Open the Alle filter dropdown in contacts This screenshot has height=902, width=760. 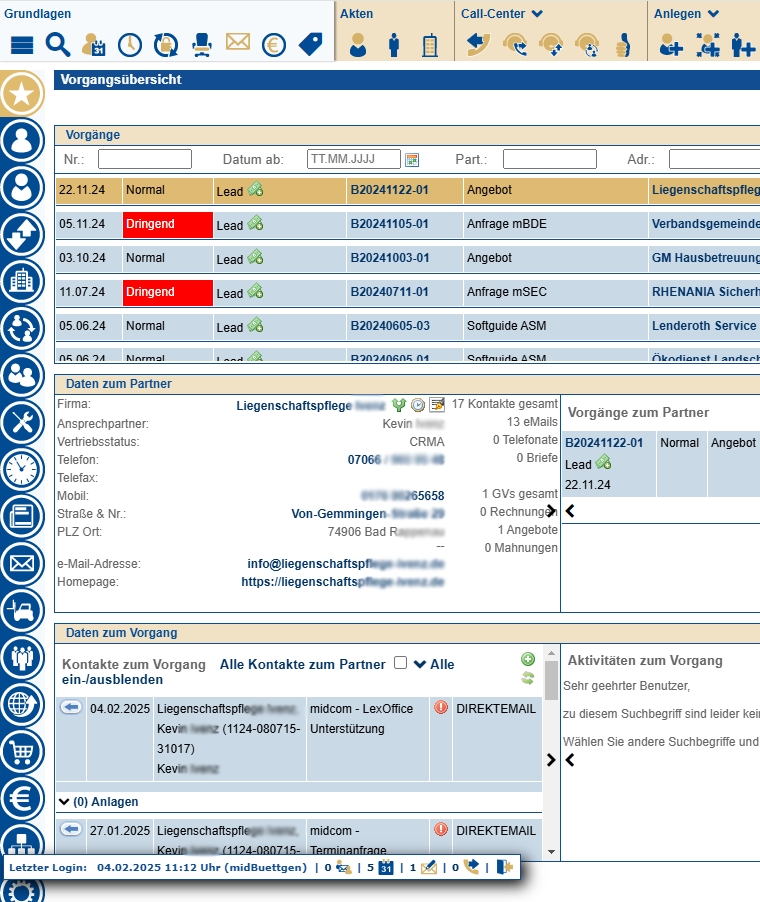point(434,664)
